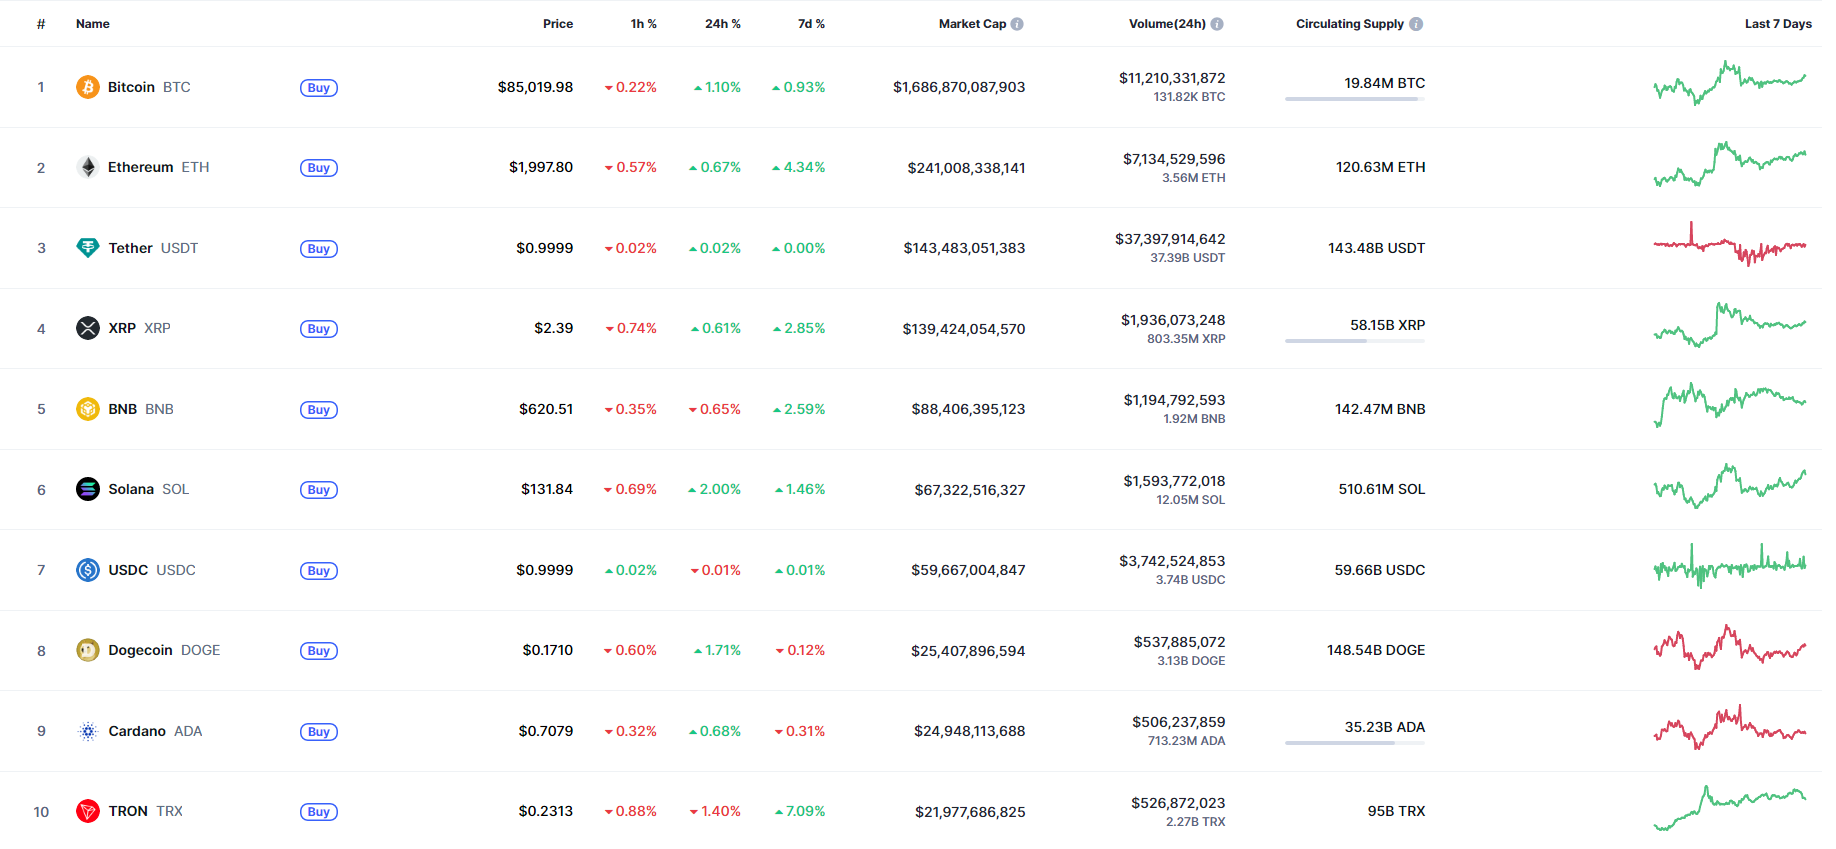This screenshot has width=1836, height=849.
Task: Open Tether's 7-day sparkline chart
Action: [x=1730, y=245]
